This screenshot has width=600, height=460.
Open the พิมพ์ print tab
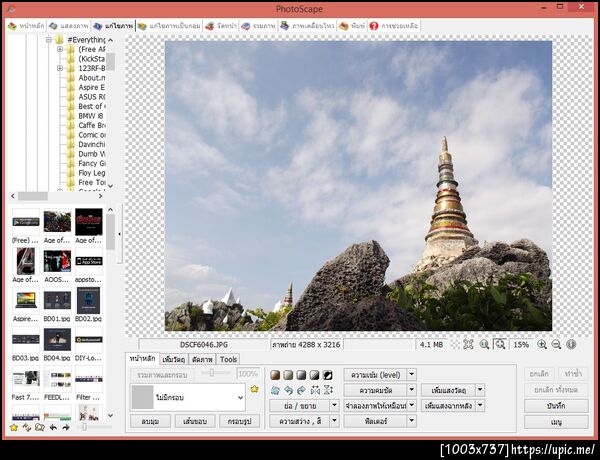(x=352, y=26)
